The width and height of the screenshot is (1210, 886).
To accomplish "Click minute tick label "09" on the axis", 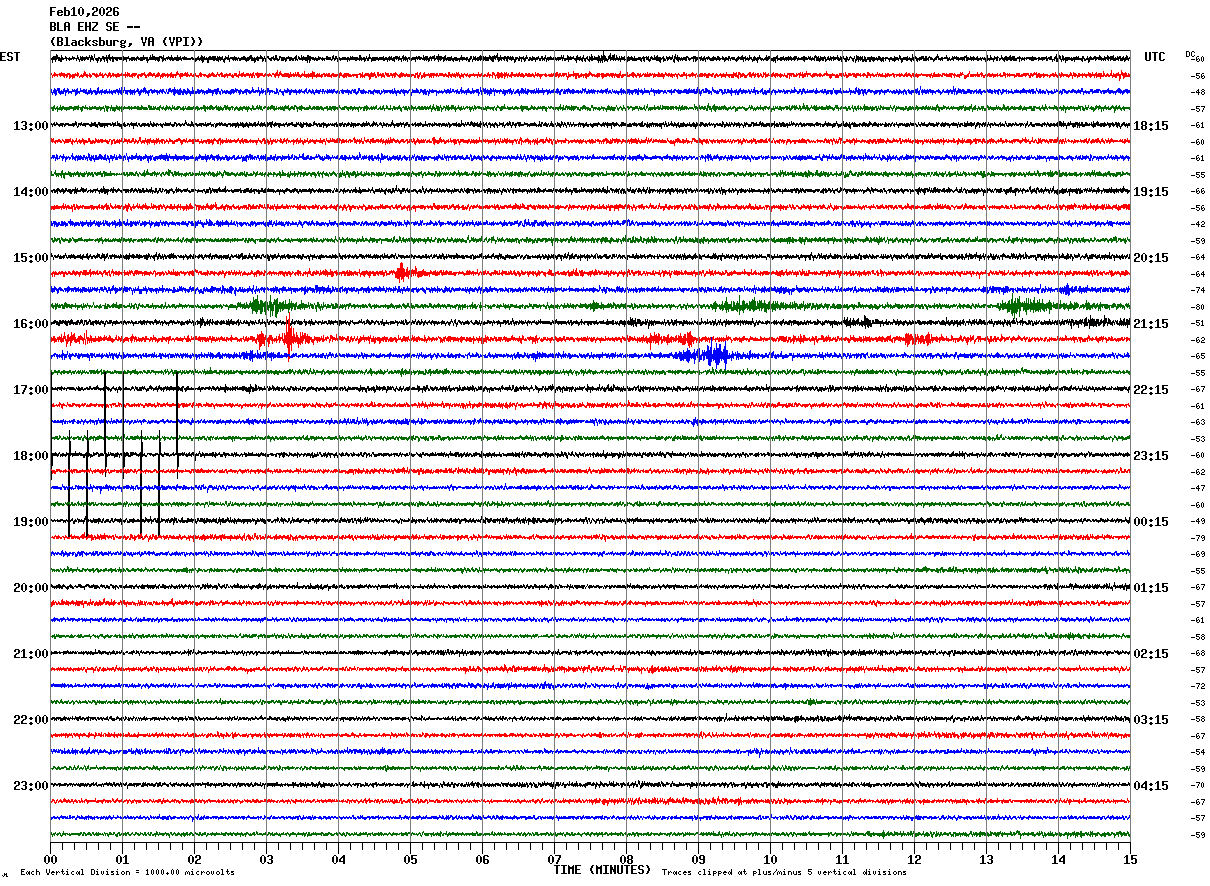I will 698,860.
